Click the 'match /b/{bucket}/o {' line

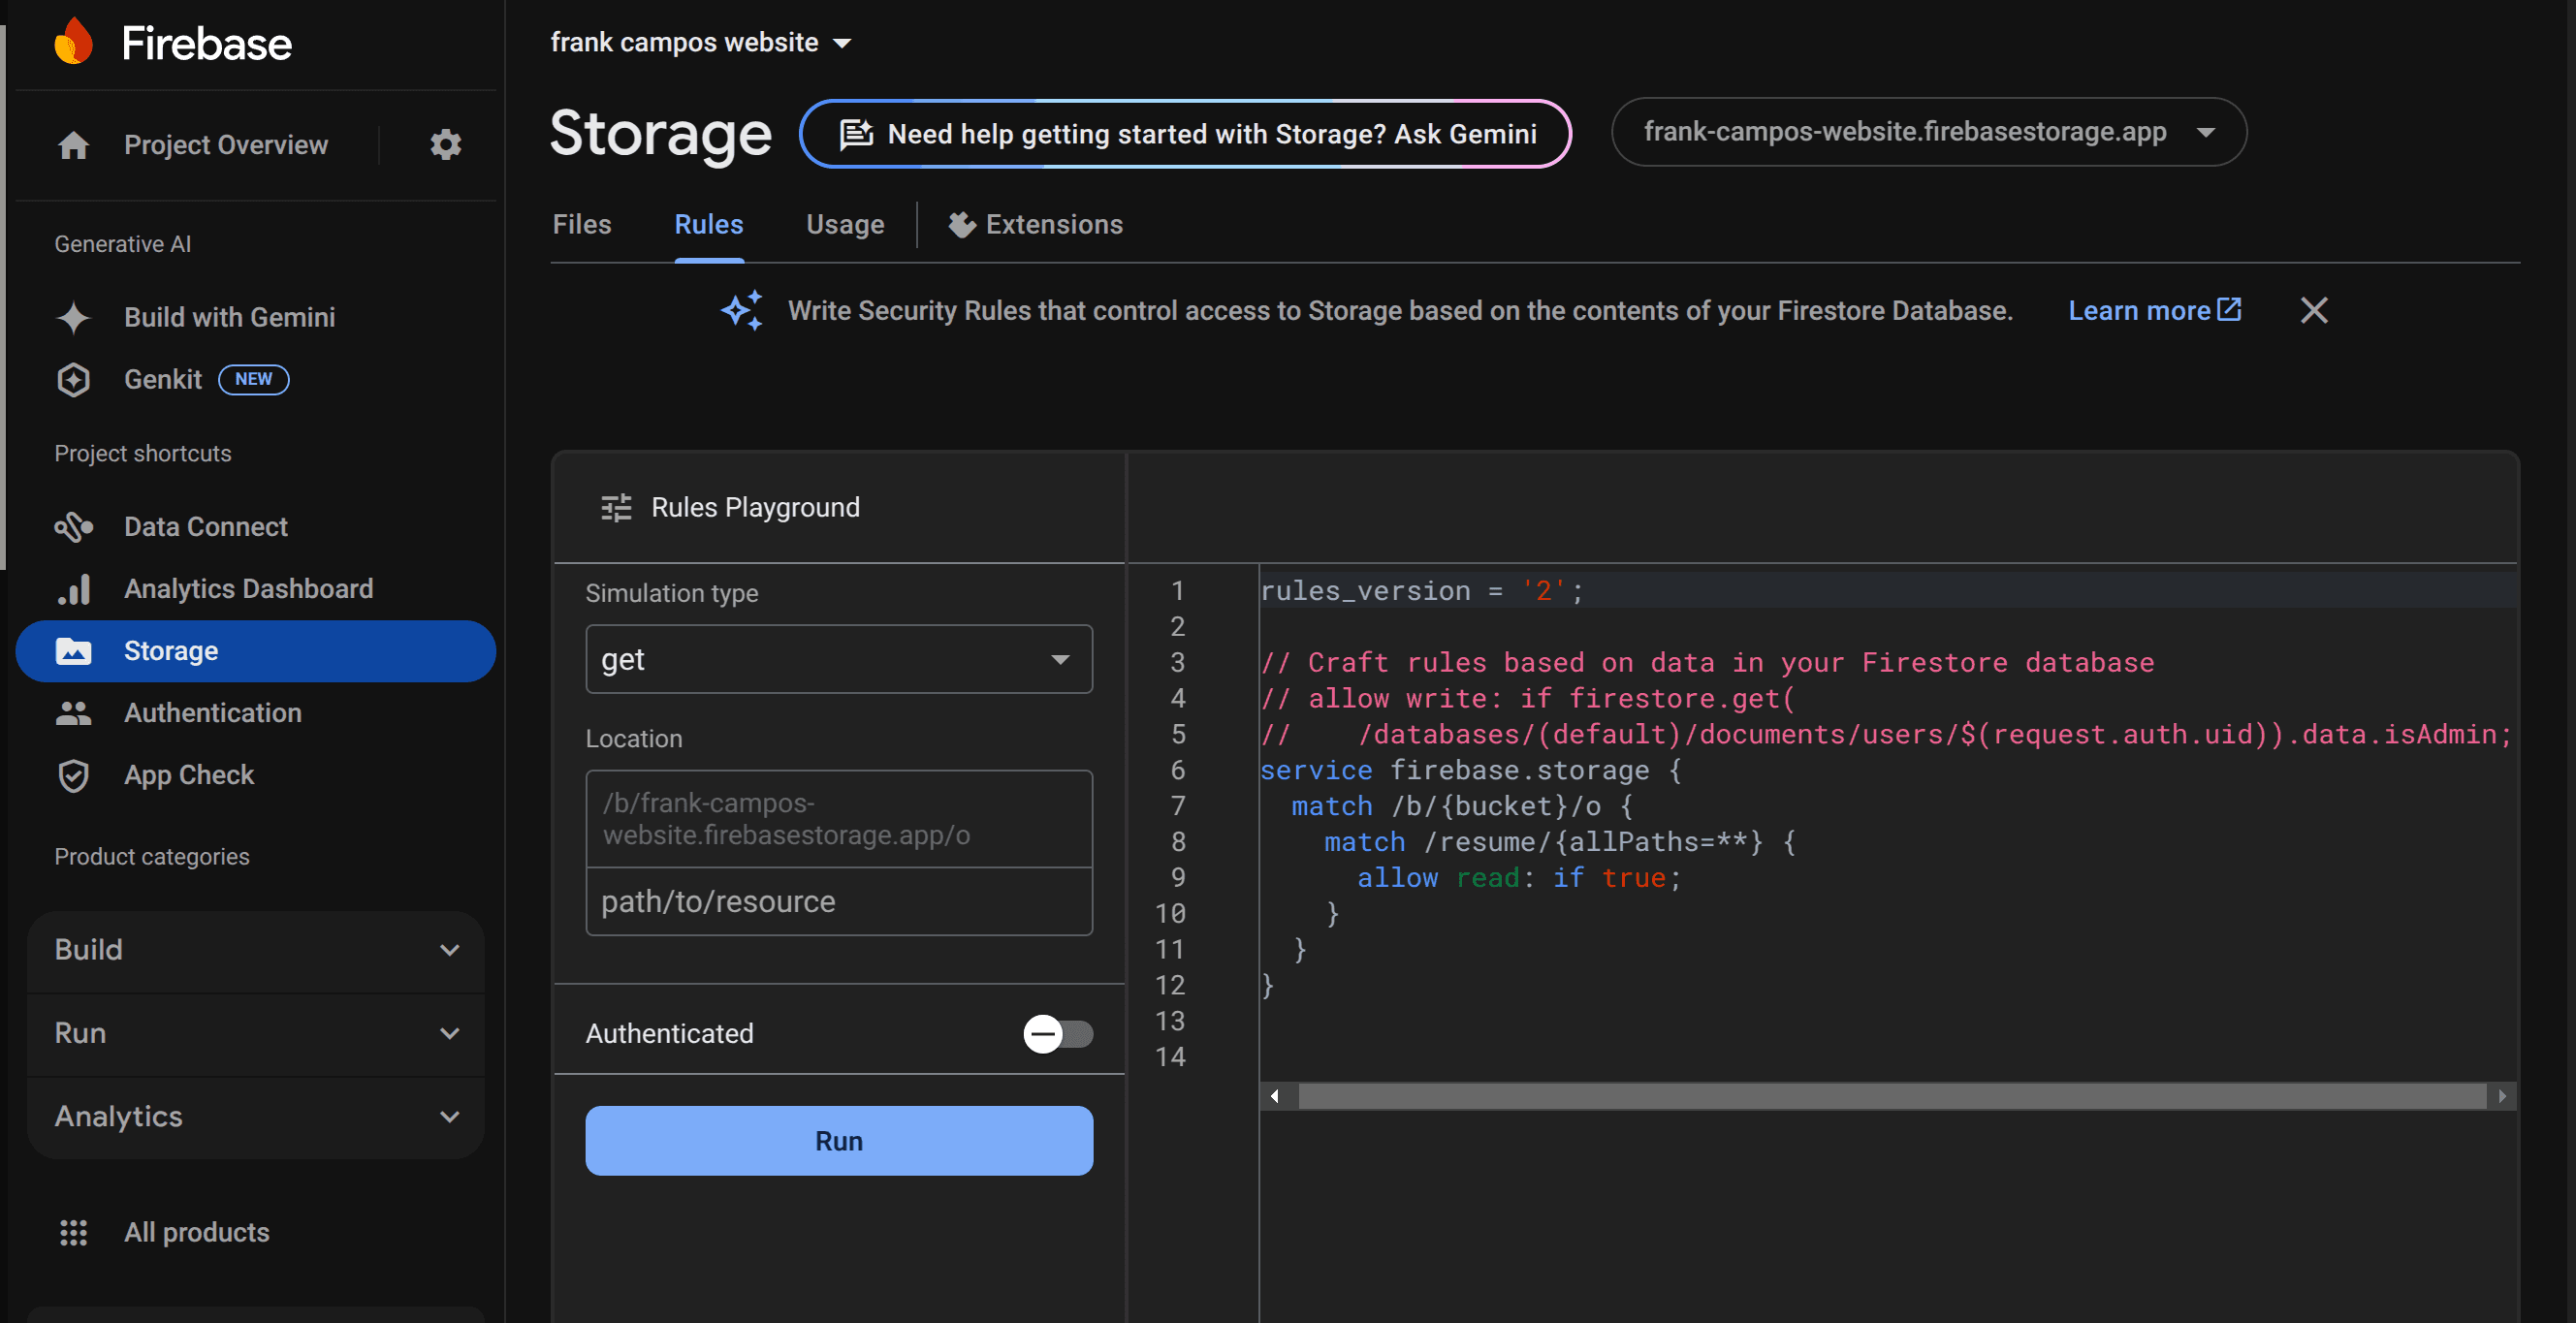click(1461, 806)
